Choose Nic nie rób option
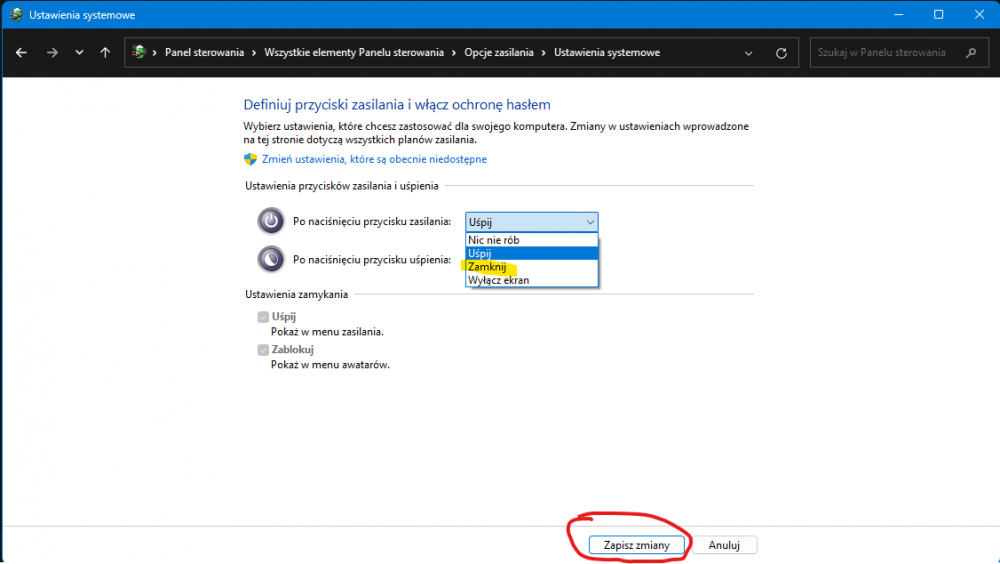Screen dimensions: 1000x564 pyautogui.click(x=493, y=240)
